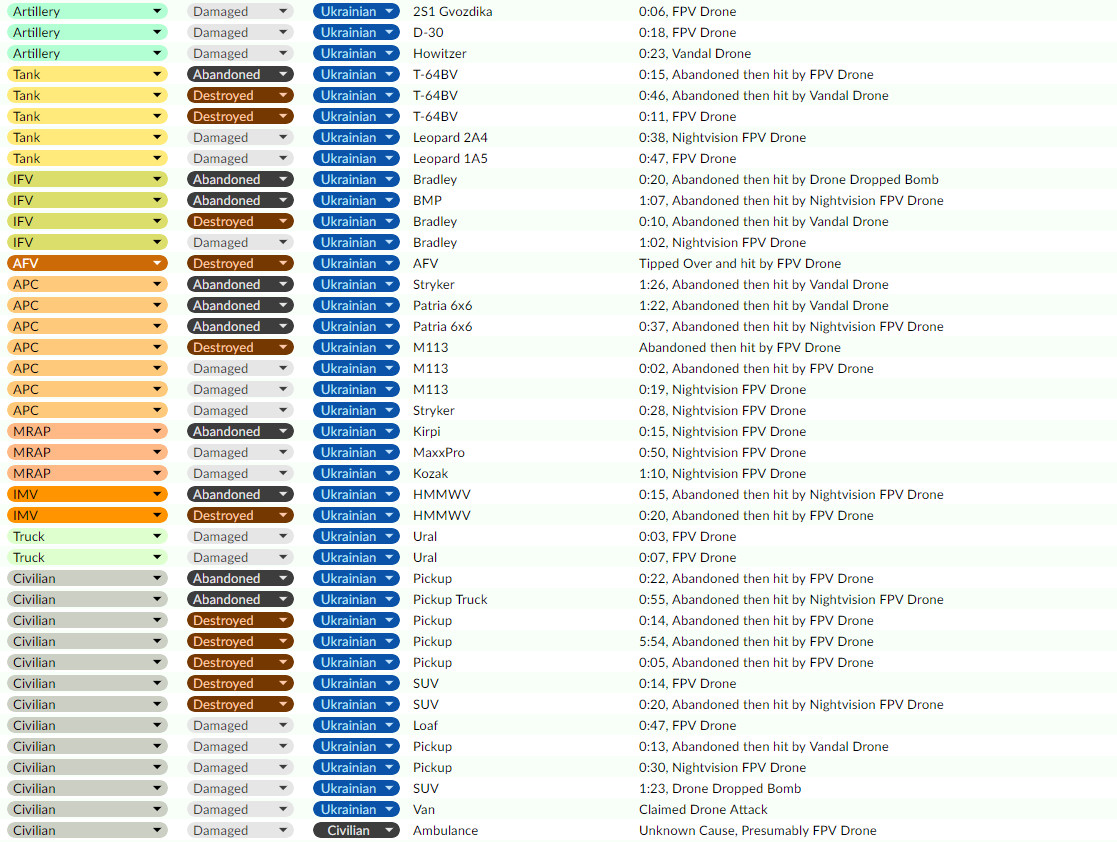Select 'Unknown Cause, Presumably FPV Drone' note
Screen dimensions: 1117x842
(x=757, y=831)
